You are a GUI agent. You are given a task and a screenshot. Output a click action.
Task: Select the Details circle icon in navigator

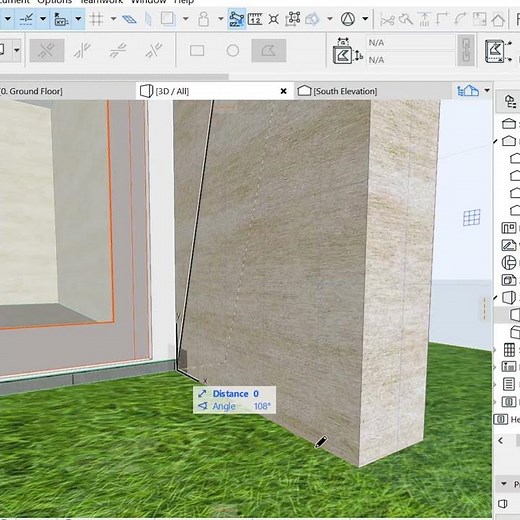point(509,263)
